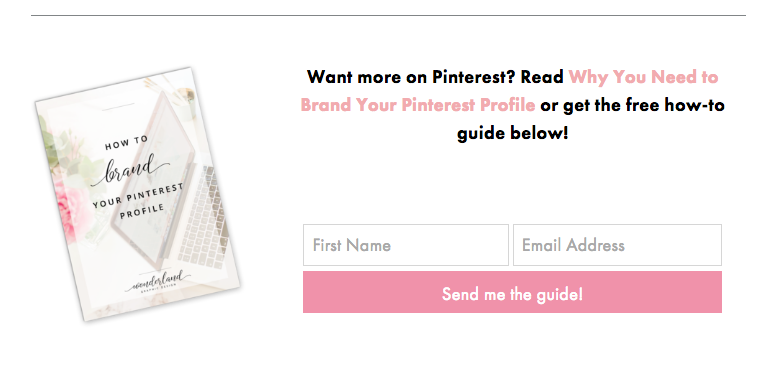Open the tilted Pinterest guide cover image
This screenshot has height=379, width=778.
tap(137, 194)
